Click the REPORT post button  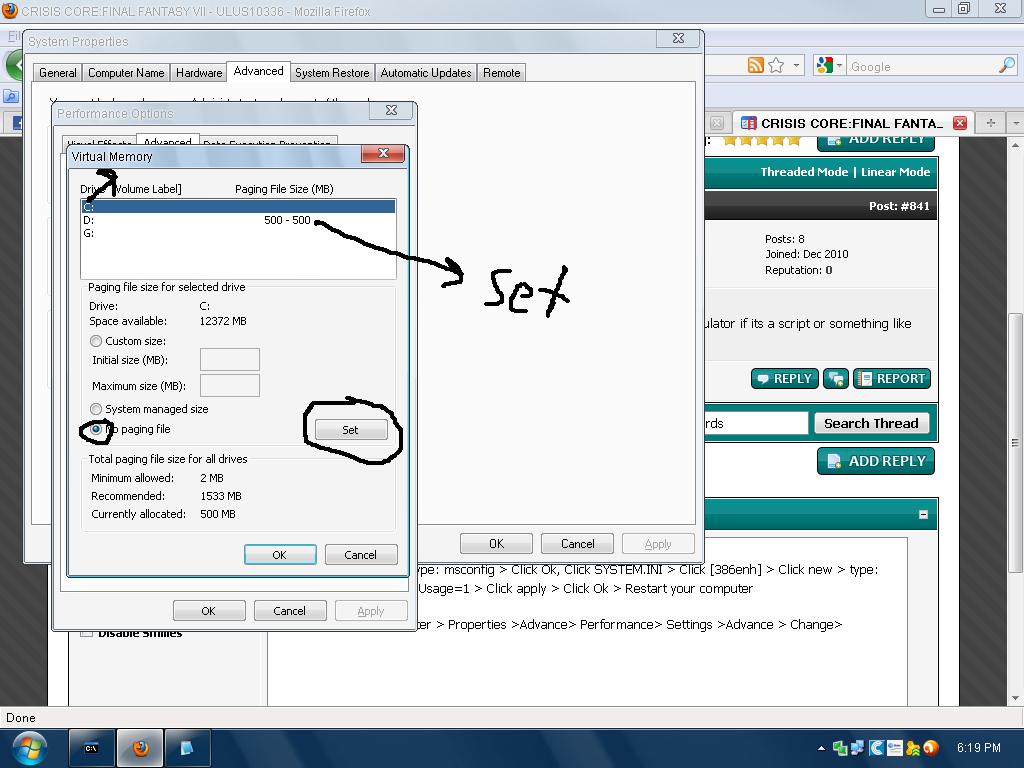point(891,378)
